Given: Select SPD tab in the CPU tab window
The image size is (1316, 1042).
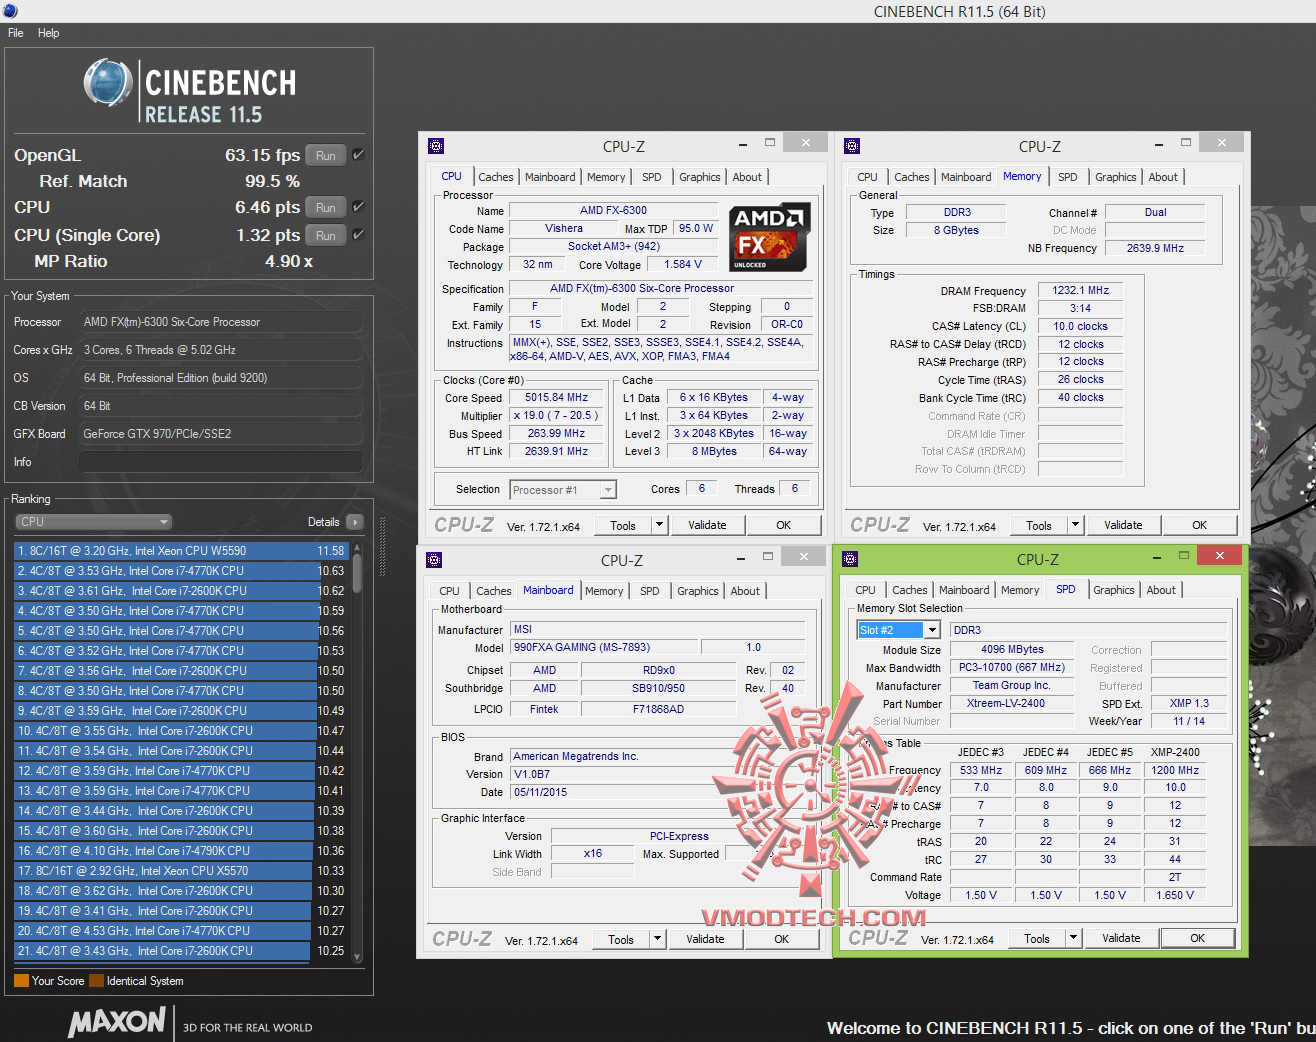Looking at the screenshot, I should click(x=652, y=177).
